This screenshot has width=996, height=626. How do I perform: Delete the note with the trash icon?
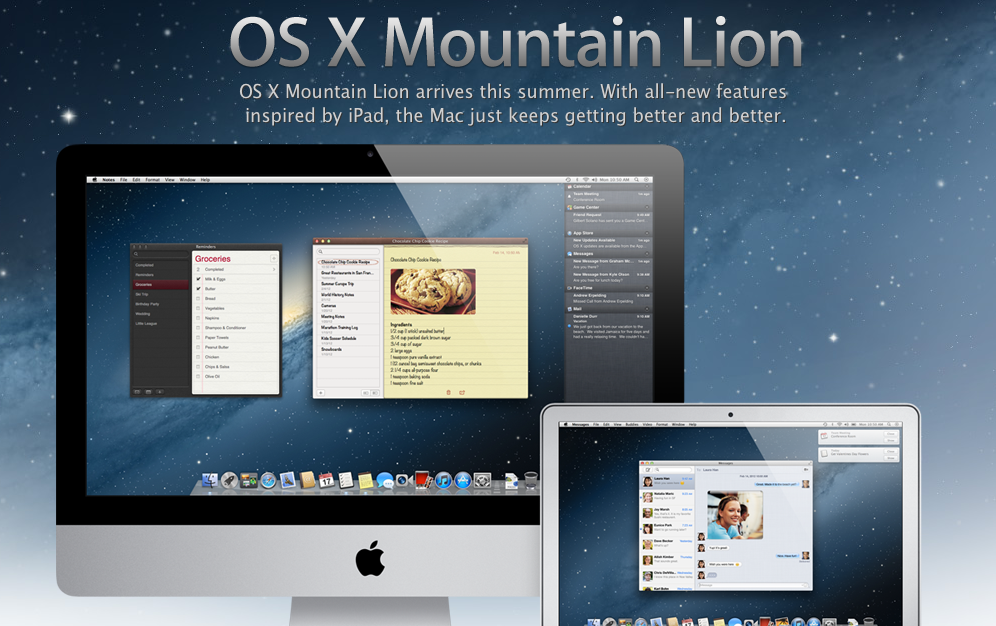click(x=448, y=392)
